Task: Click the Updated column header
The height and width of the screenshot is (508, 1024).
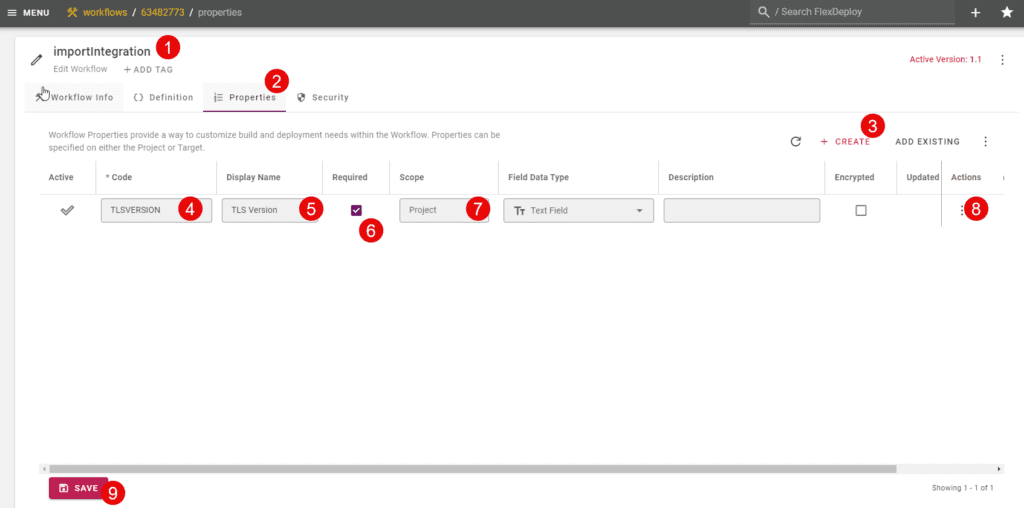Action: 918,178
